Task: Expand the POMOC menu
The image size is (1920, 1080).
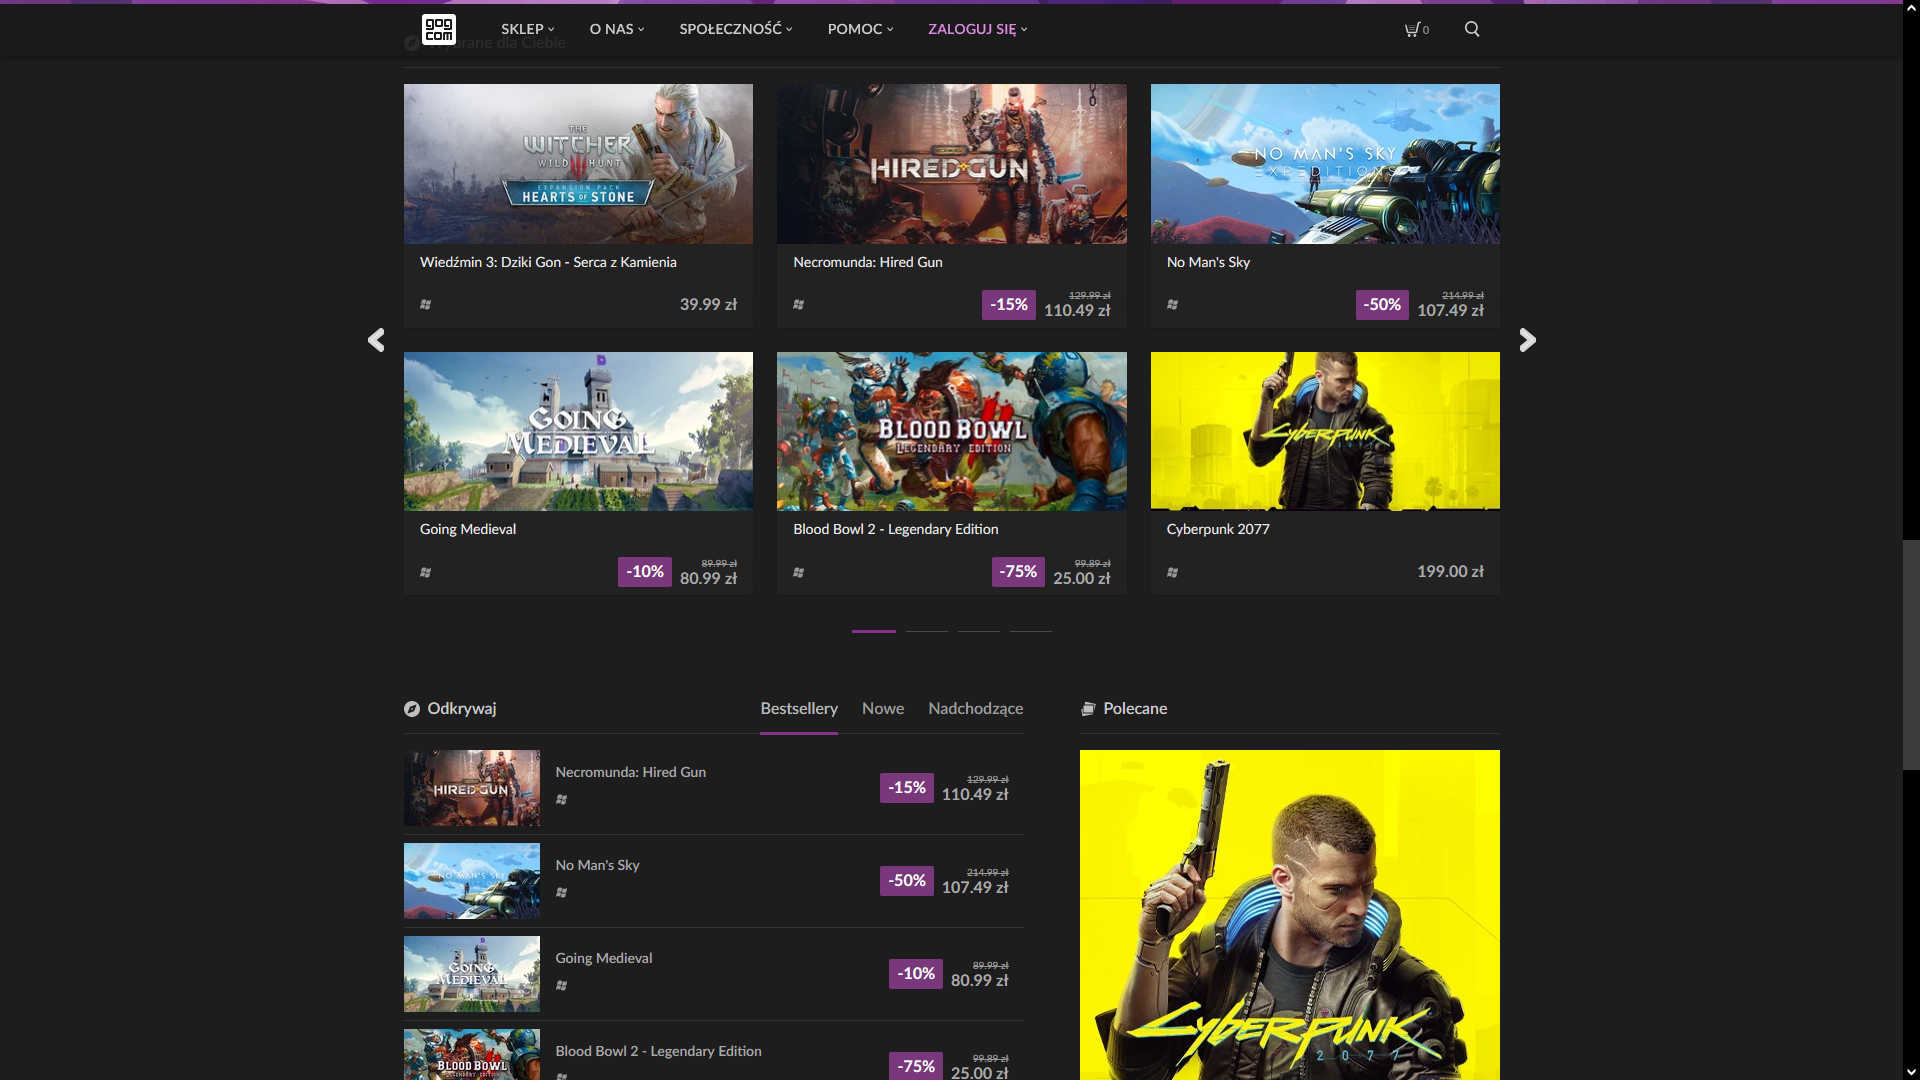Action: [860, 29]
